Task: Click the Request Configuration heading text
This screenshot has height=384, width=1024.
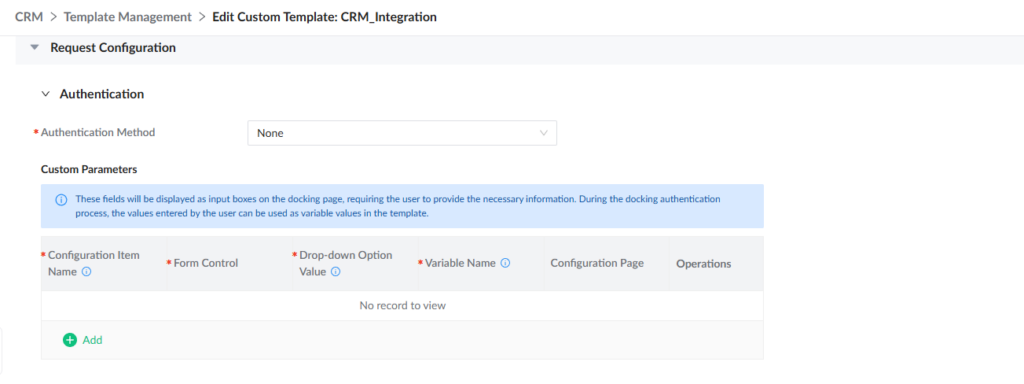Action: click(x=113, y=48)
